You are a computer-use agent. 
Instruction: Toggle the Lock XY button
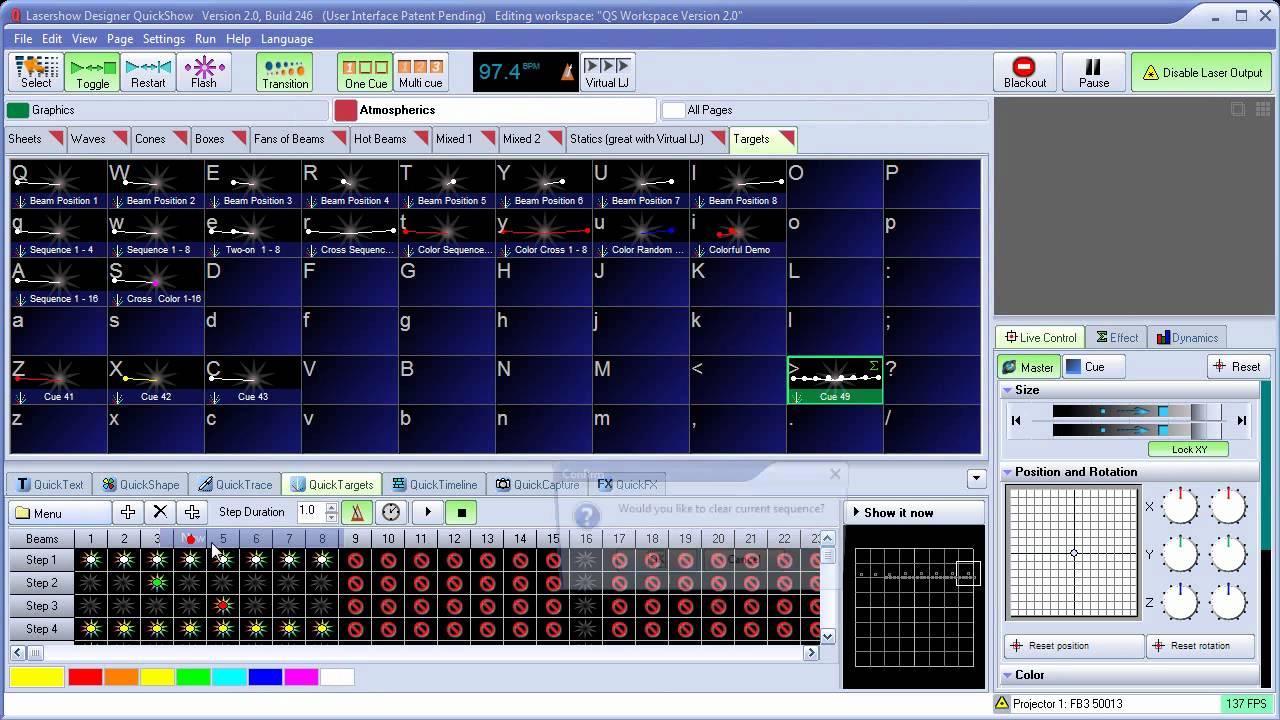pyautogui.click(x=1188, y=450)
